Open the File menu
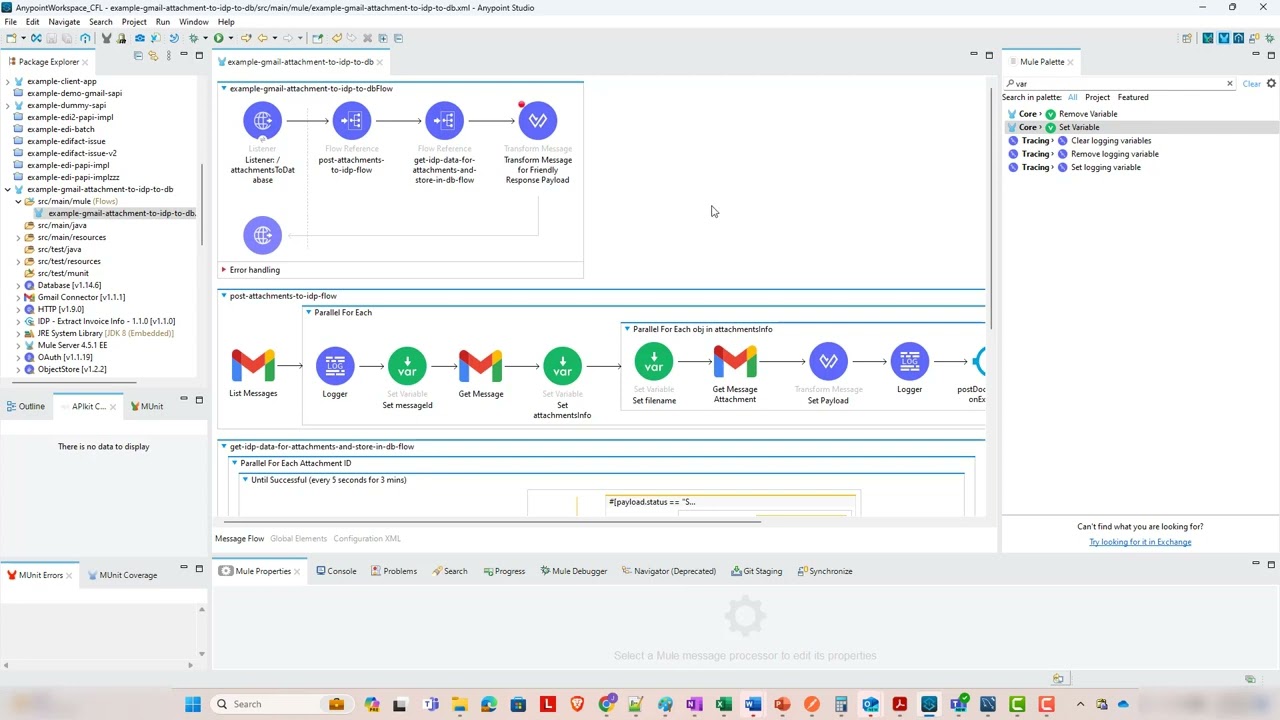This screenshot has height=720, width=1280. [x=10, y=22]
